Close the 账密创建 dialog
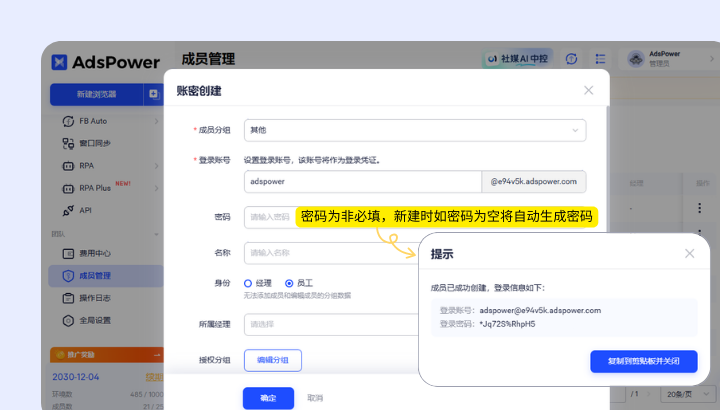 pos(589,90)
